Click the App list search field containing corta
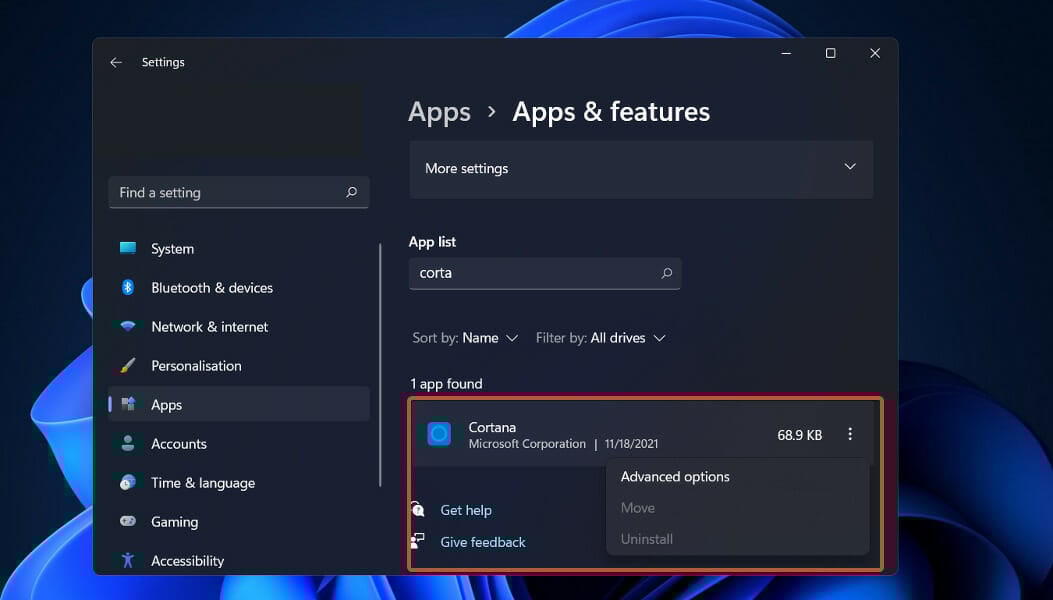This screenshot has width=1053, height=600. 545,273
